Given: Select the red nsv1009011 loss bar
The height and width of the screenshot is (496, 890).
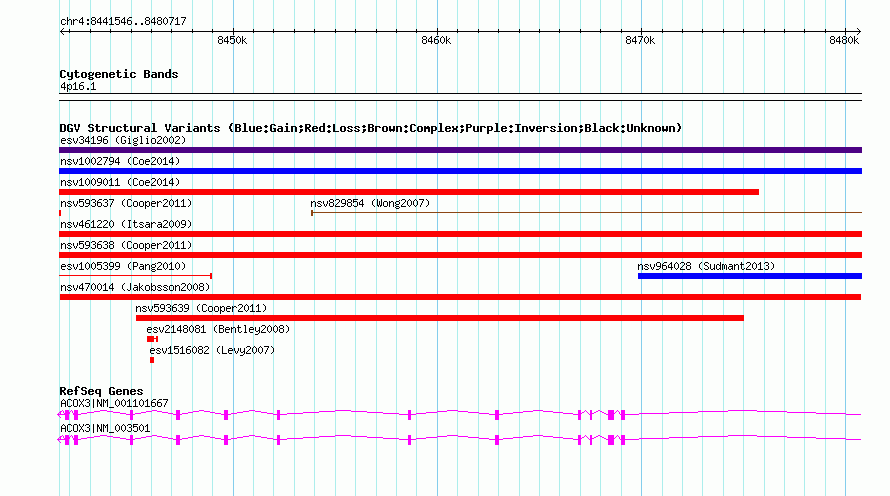Looking at the screenshot, I should click(409, 192).
